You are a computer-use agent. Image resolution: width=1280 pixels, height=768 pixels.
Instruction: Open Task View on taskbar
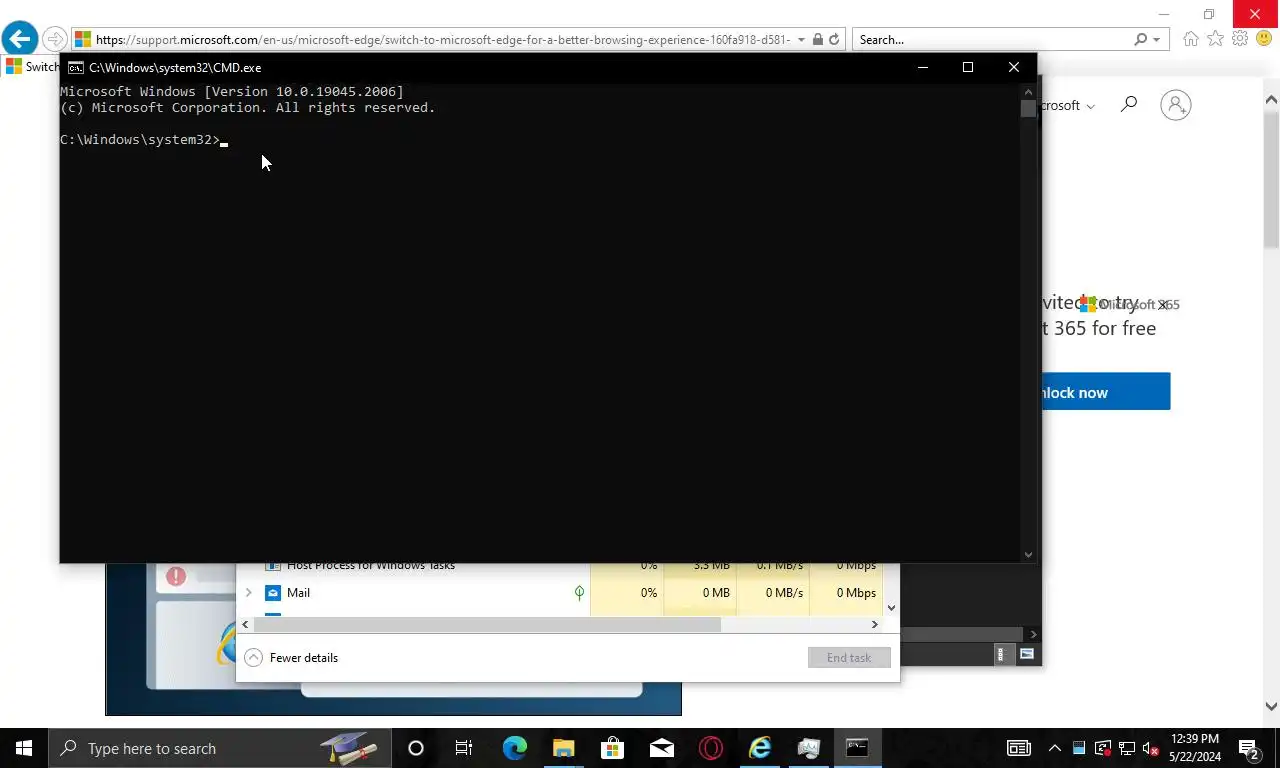[464, 748]
